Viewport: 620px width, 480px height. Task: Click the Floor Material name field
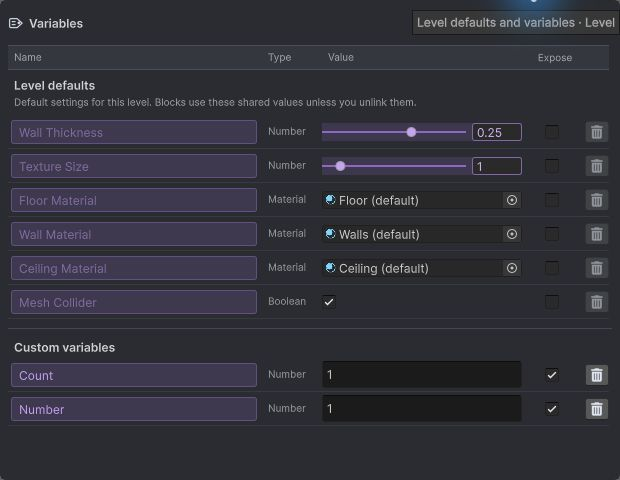134,200
